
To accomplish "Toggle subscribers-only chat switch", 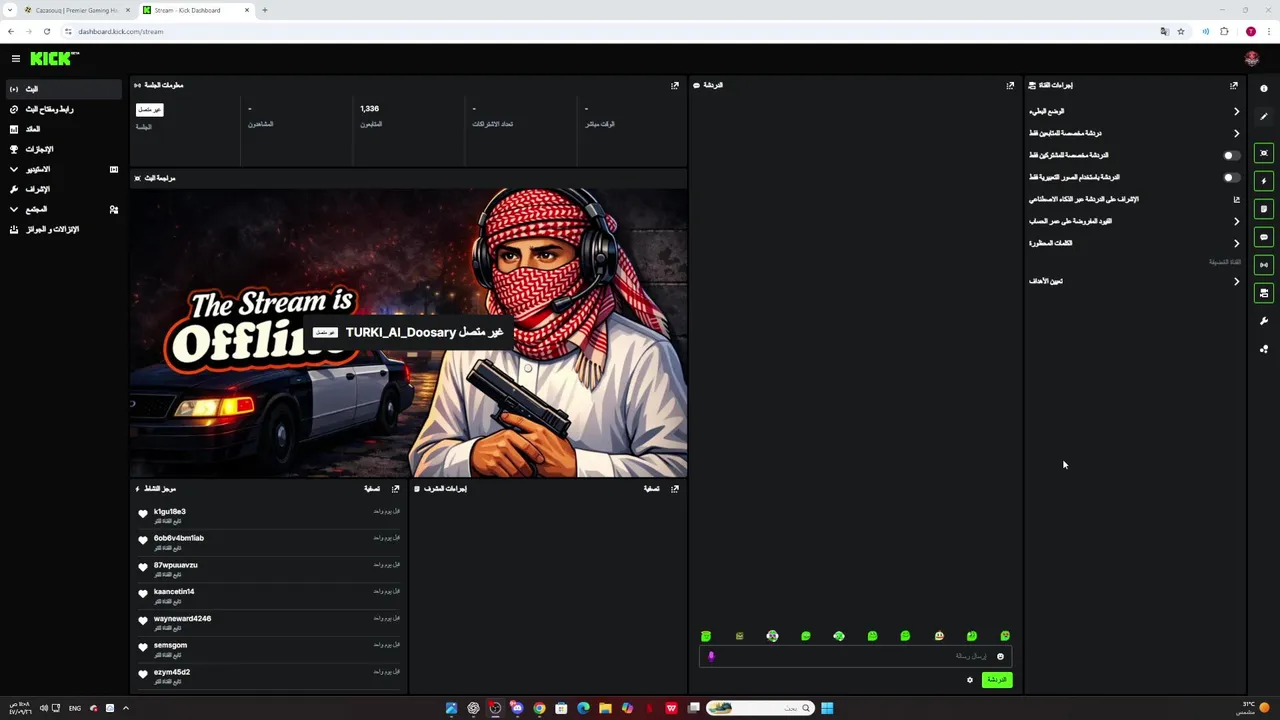I will (x=1232, y=155).
